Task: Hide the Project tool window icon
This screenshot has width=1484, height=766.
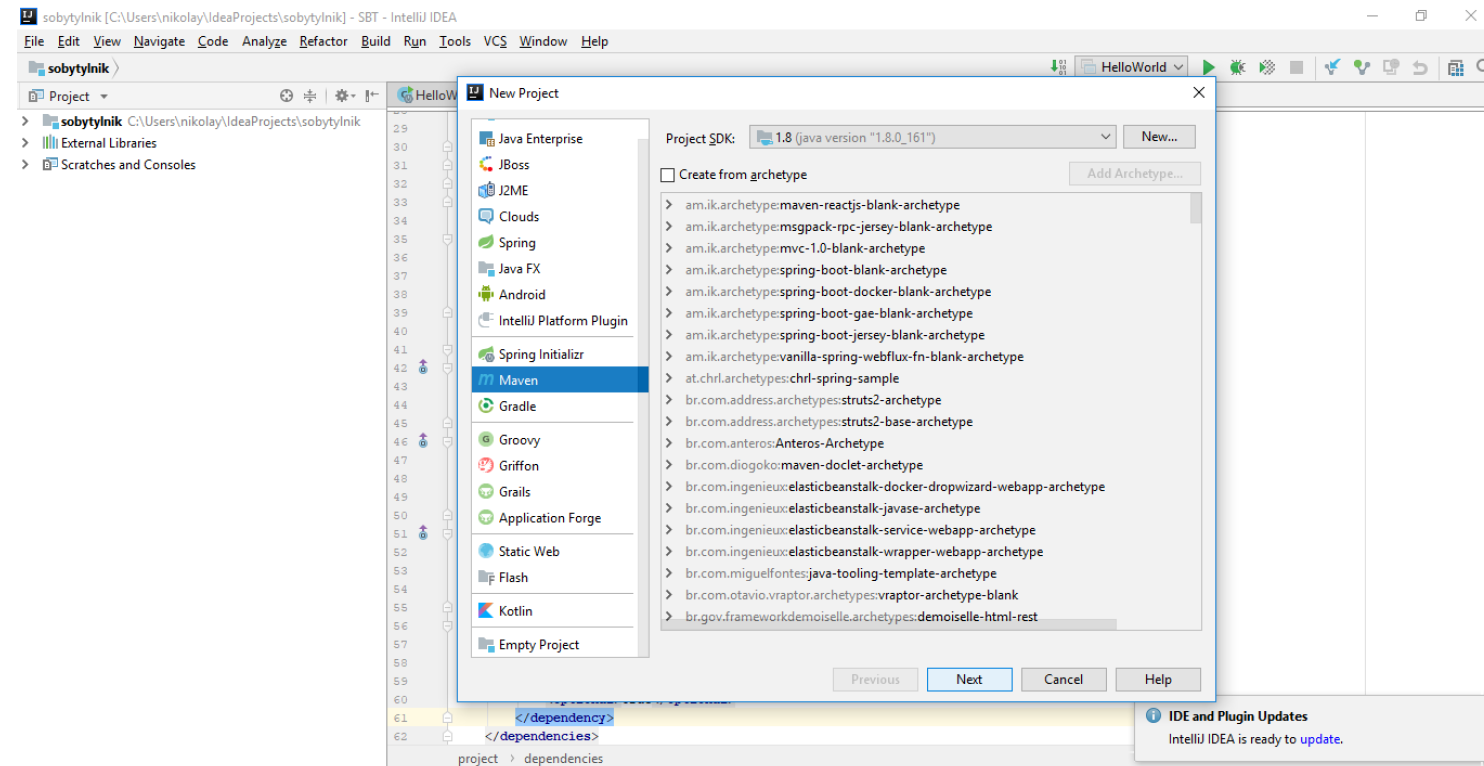Action: 371,96
